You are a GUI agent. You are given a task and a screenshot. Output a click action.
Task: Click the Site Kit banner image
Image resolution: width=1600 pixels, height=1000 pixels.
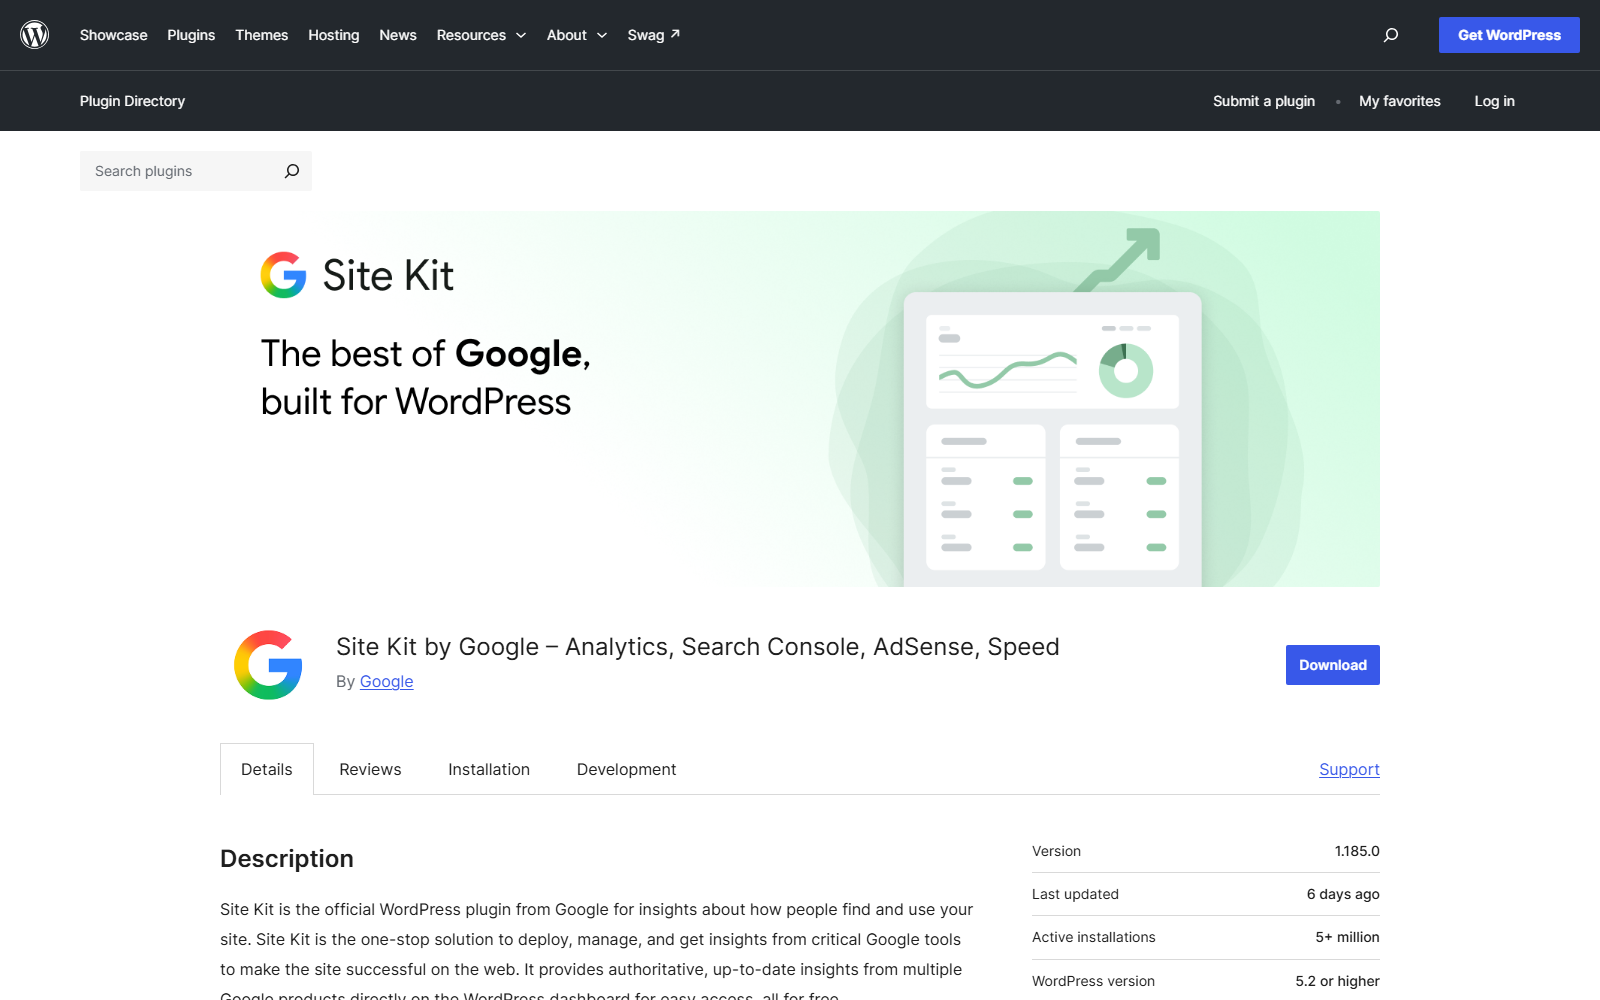click(x=800, y=399)
